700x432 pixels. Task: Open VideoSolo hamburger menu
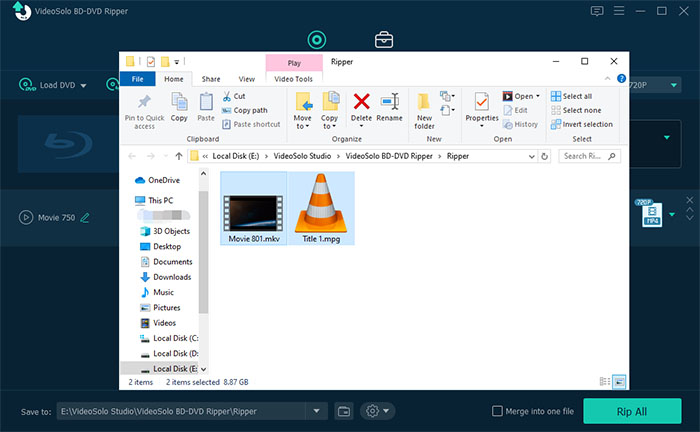click(619, 11)
